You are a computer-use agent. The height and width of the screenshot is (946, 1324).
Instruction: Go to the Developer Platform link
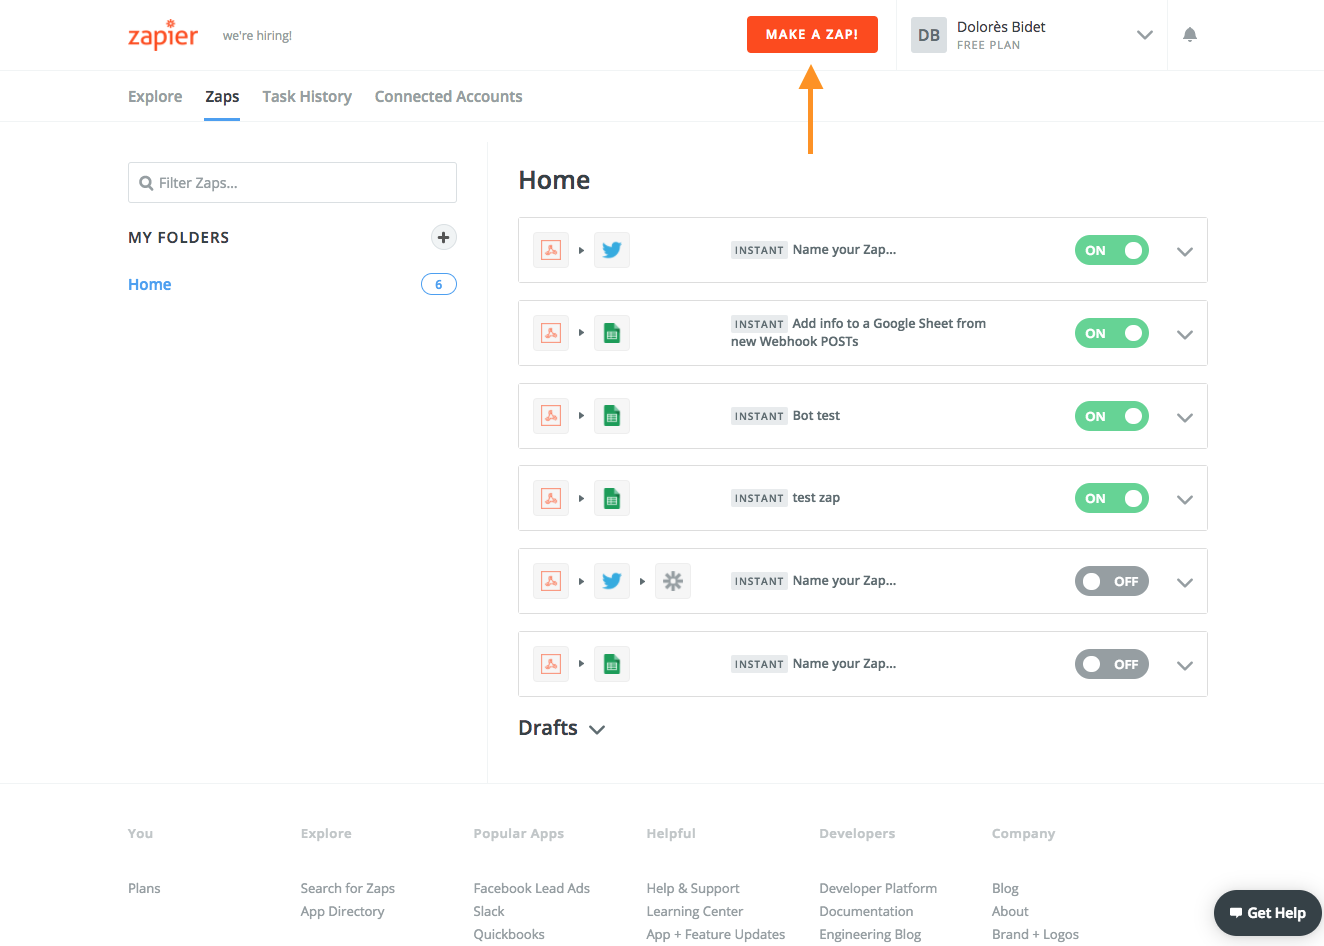pos(878,888)
